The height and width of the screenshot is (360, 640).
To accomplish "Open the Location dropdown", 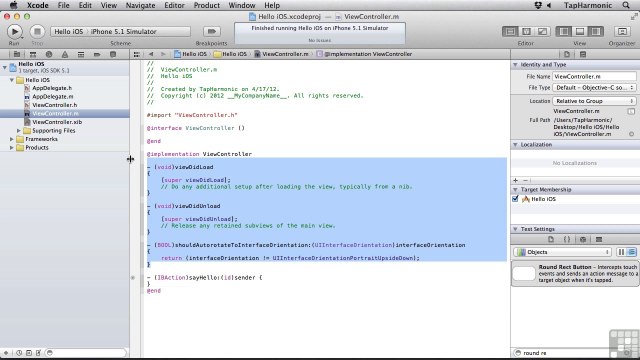I will tap(594, 101).
